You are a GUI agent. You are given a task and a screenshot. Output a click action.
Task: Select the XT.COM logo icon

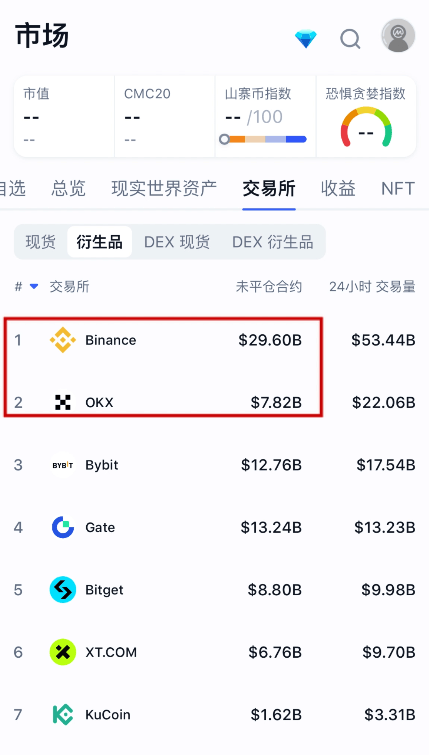[63, 652]
